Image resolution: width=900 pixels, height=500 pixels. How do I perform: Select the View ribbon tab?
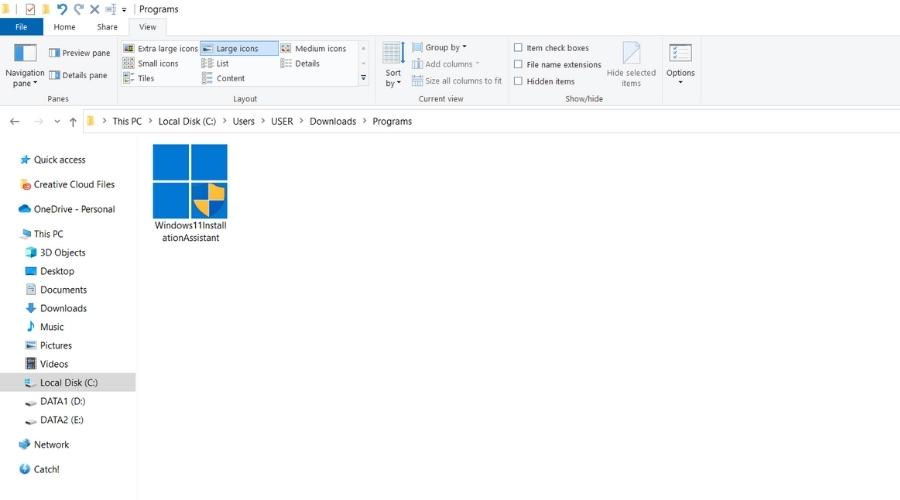coord(148,27)
